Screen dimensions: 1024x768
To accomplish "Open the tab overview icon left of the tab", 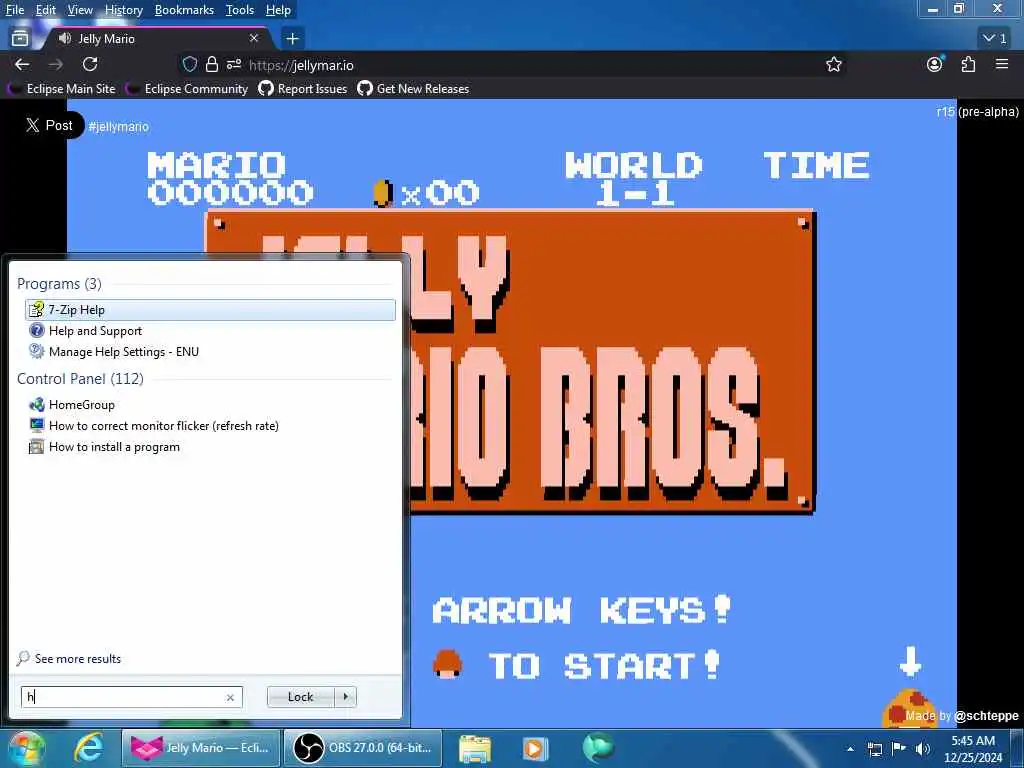I will click(x=20, y=39).
